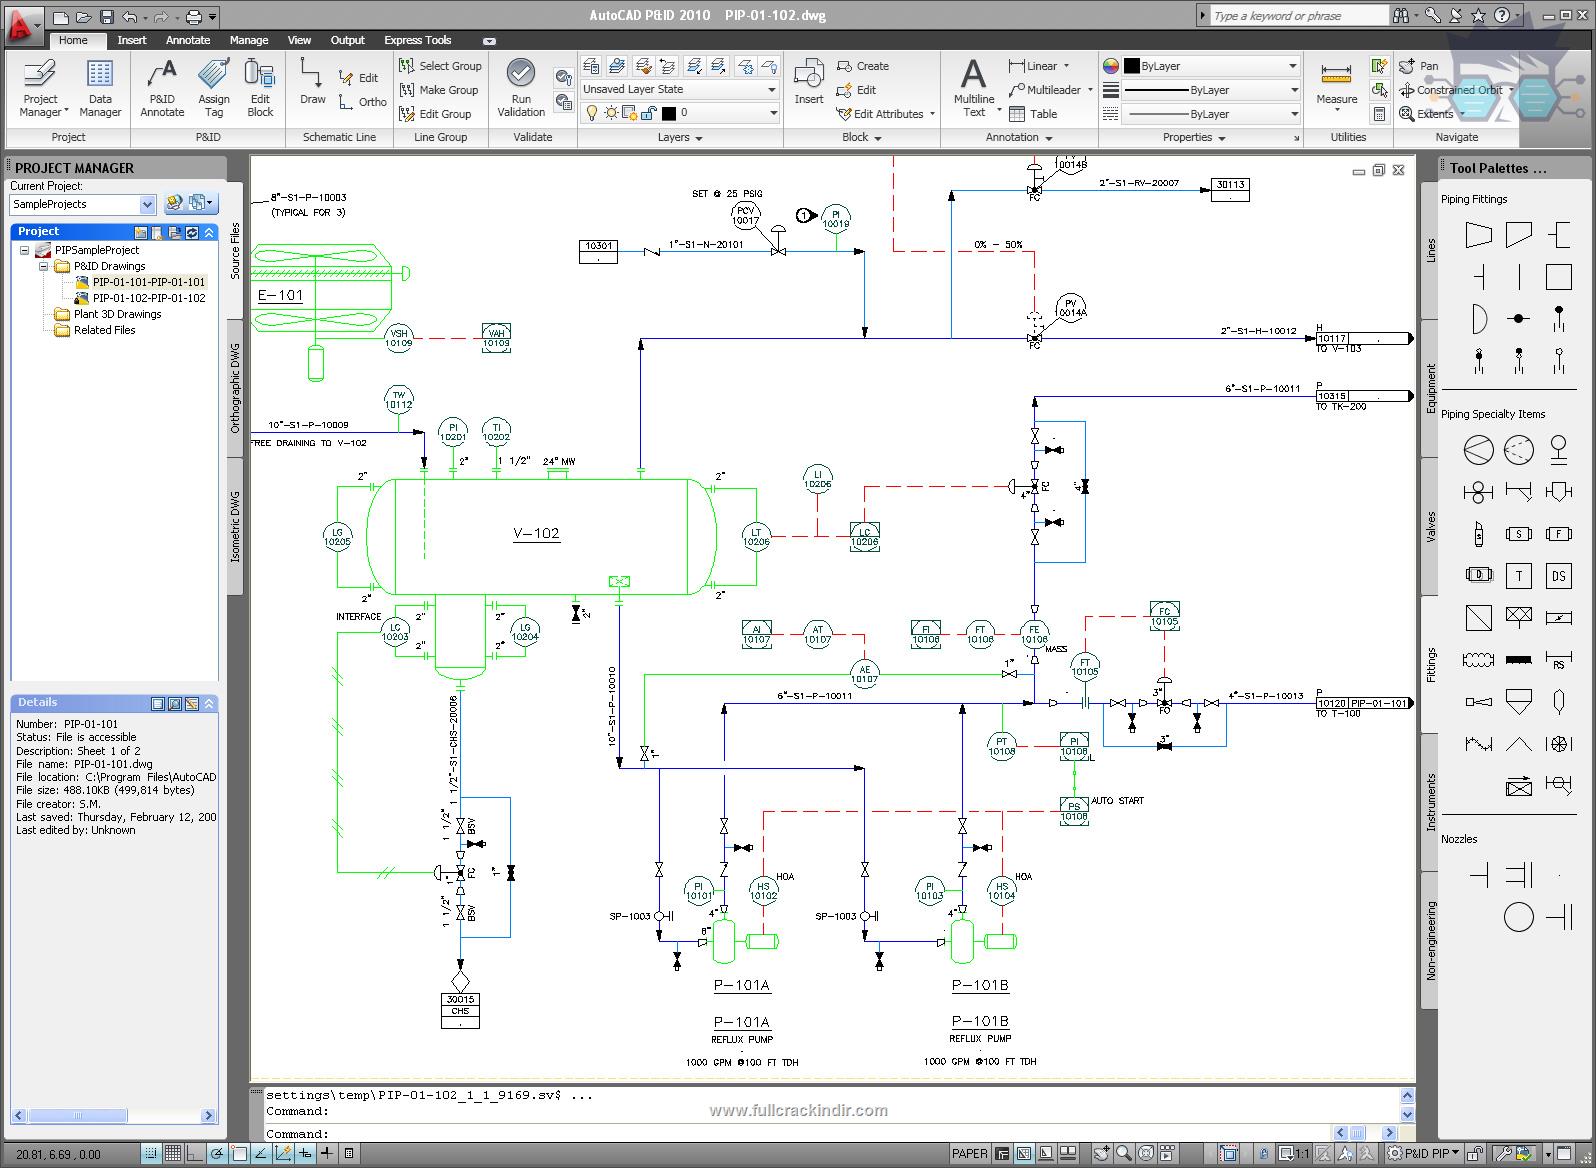Open the Manage ribbon tab
1596x1168 pixels.
[249, 40]
